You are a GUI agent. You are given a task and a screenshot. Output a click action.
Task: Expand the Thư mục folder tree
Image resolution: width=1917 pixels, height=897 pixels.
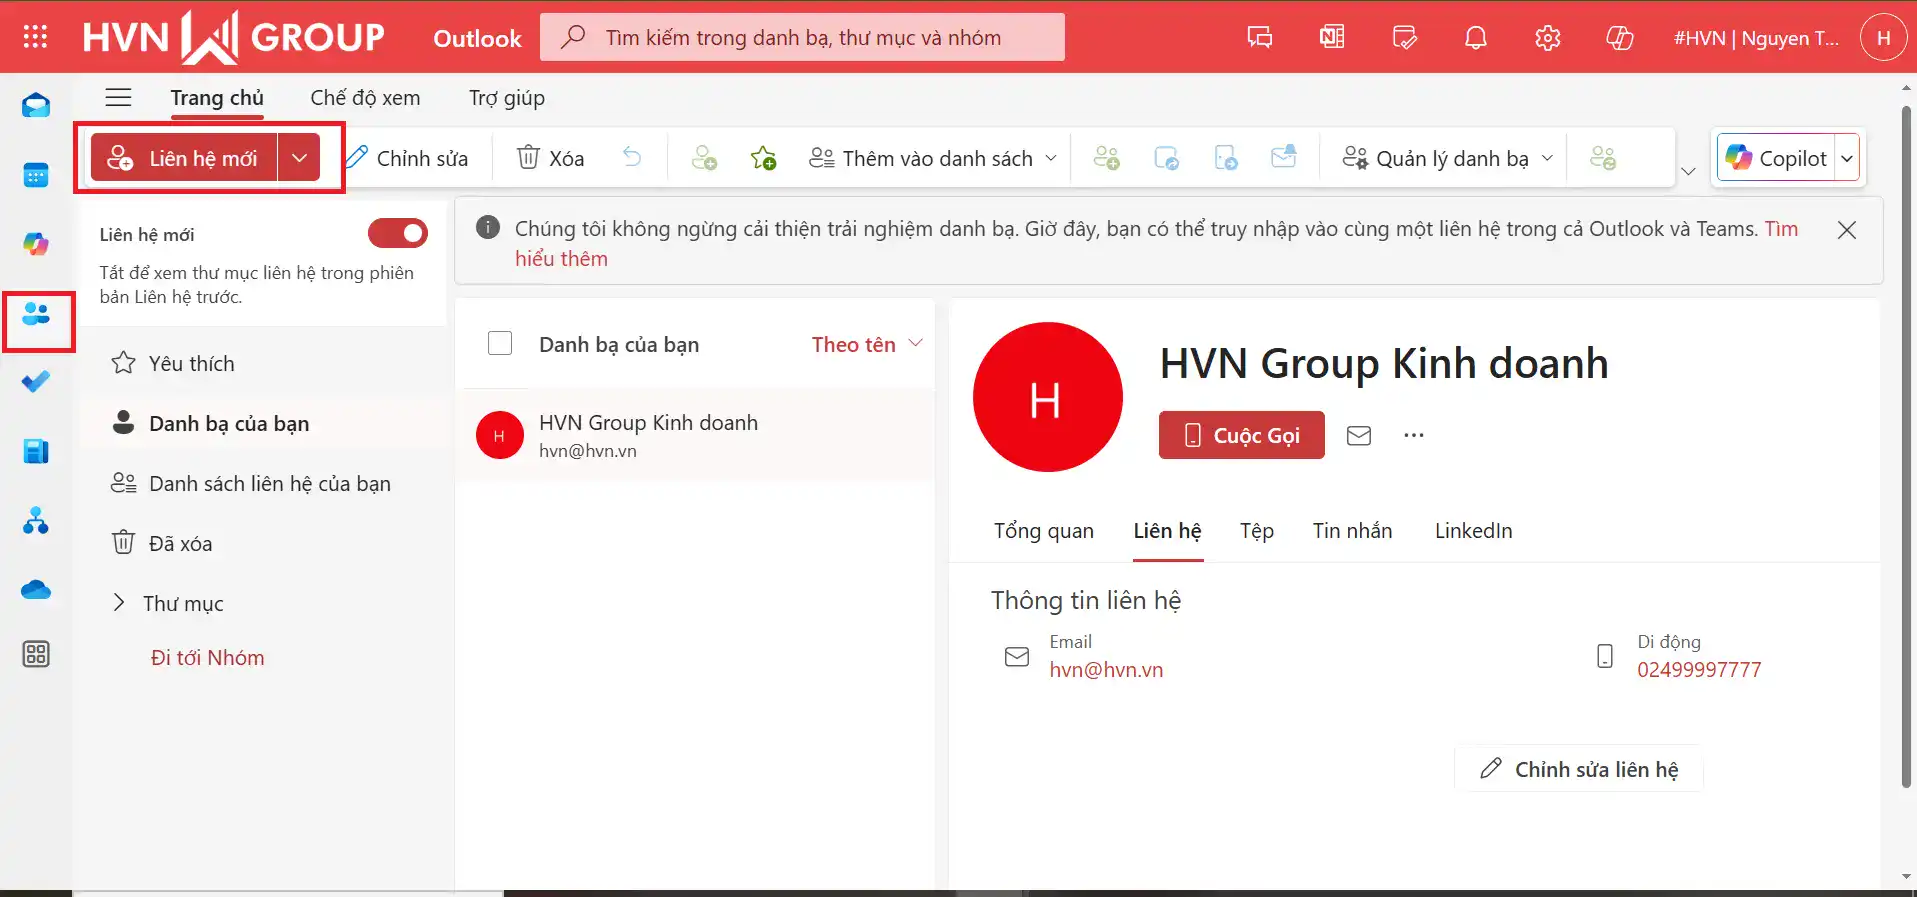coord(119,602)
